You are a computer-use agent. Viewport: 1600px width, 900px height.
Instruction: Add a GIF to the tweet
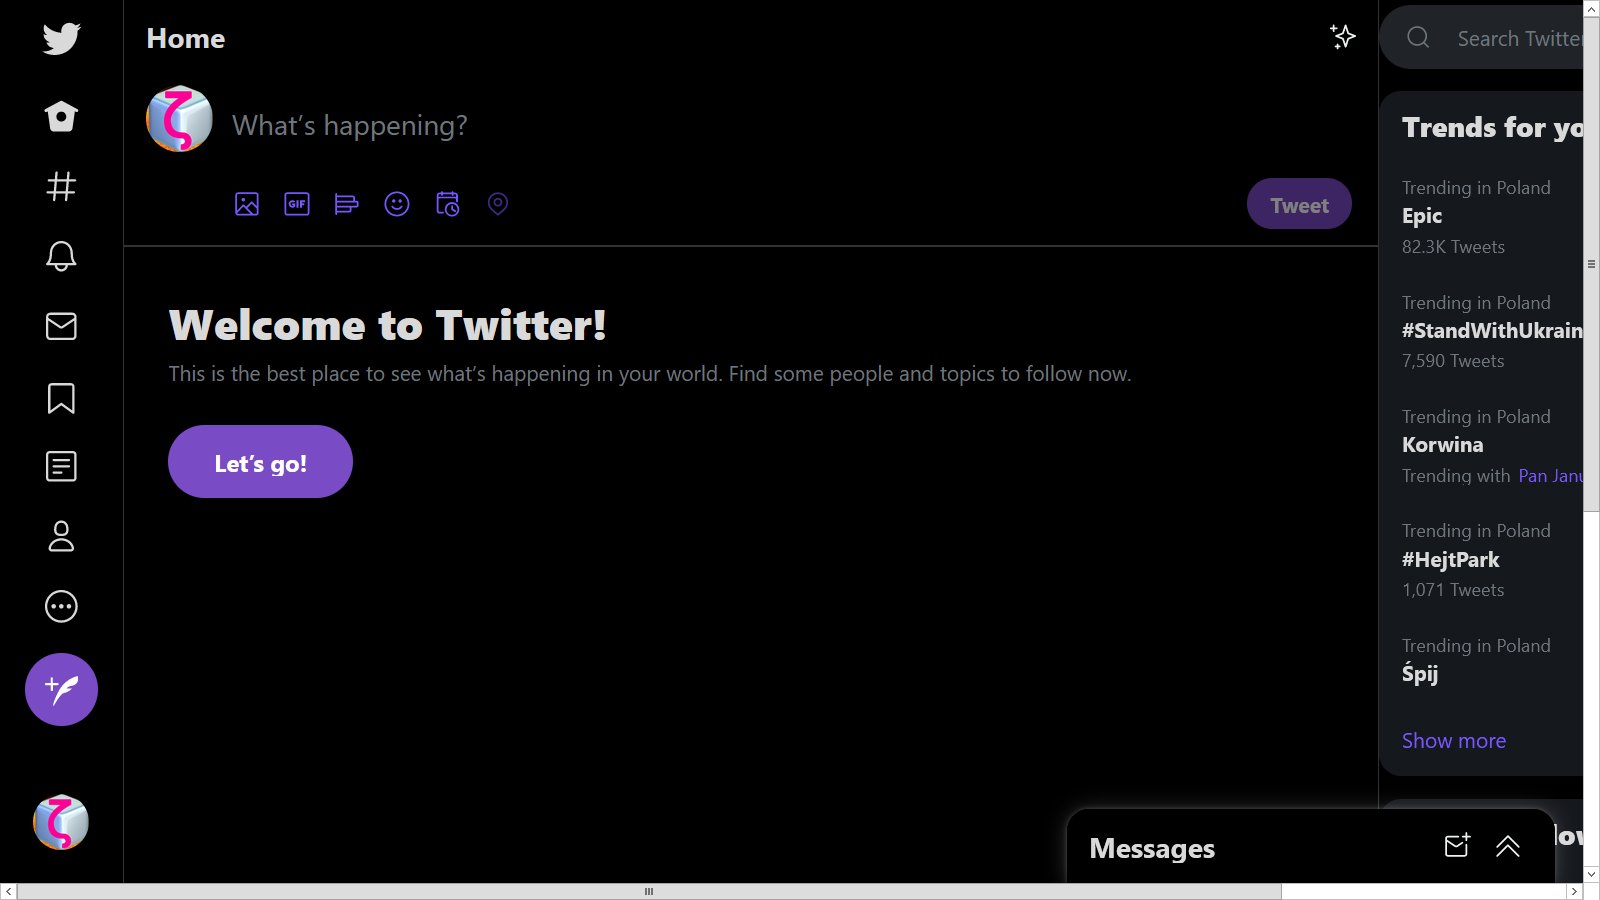297,204
